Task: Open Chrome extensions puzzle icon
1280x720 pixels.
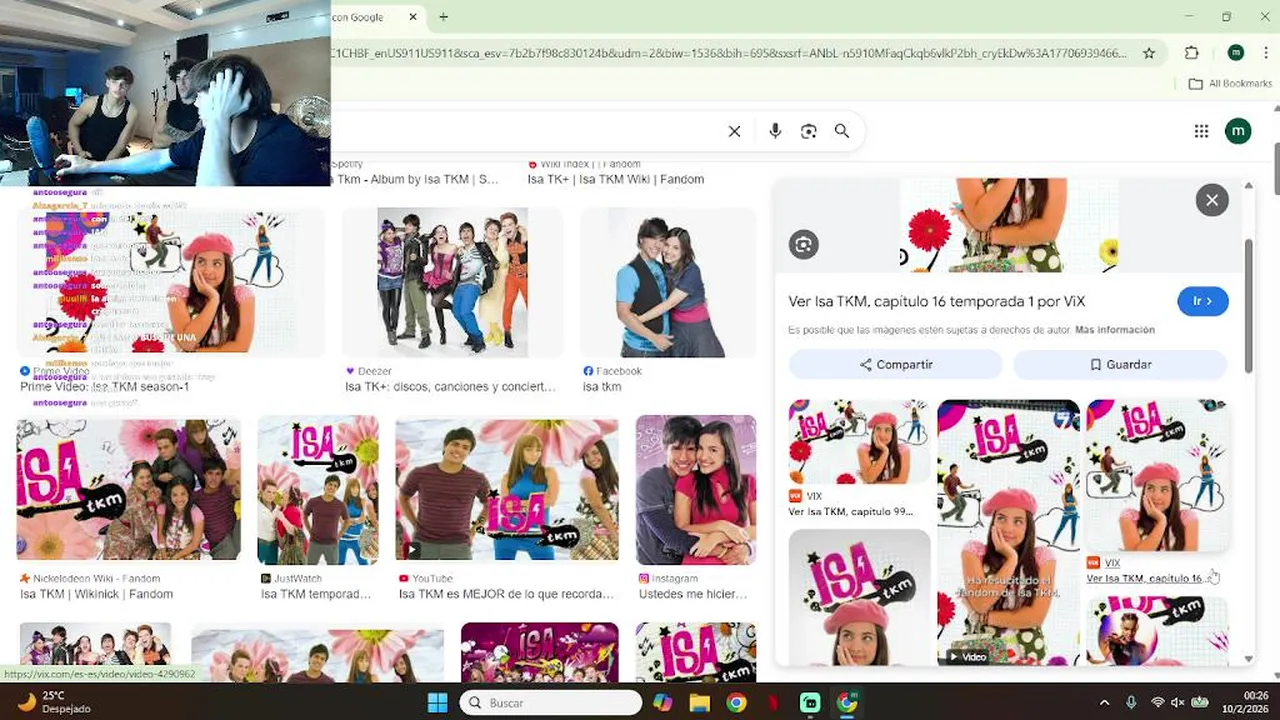Action: 1192,53
